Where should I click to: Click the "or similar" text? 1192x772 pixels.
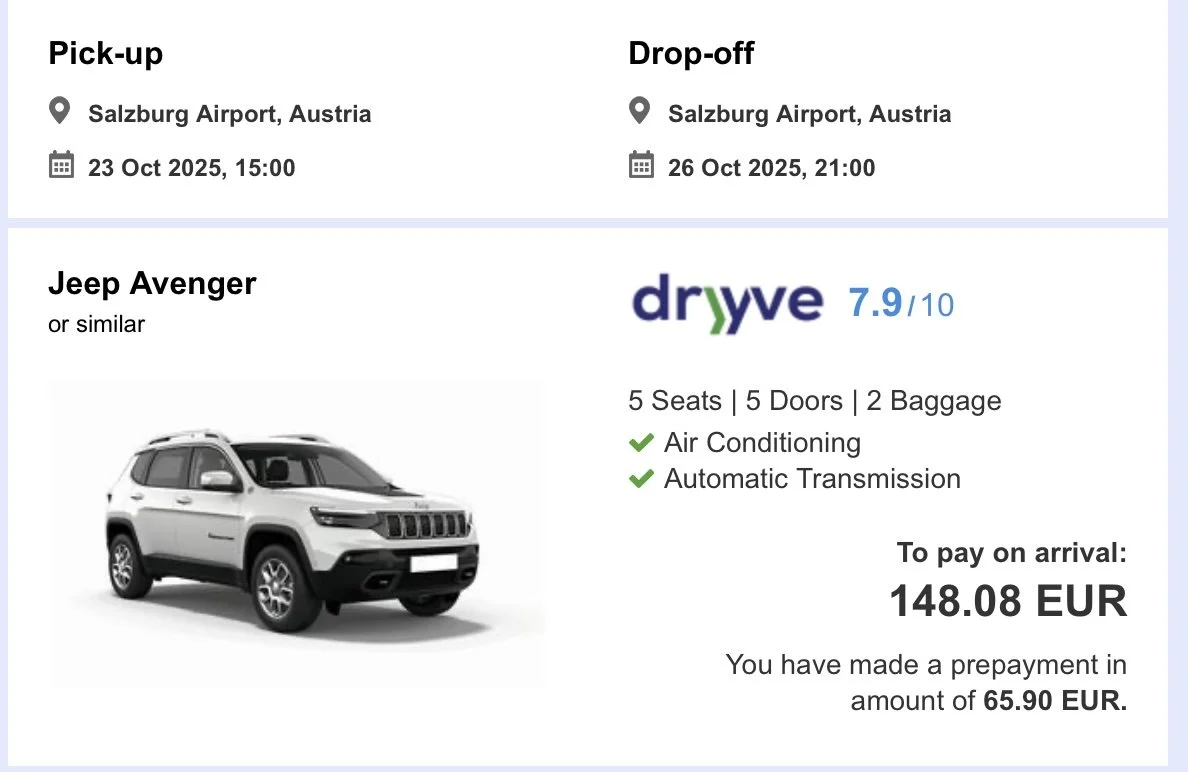point(97,324)
